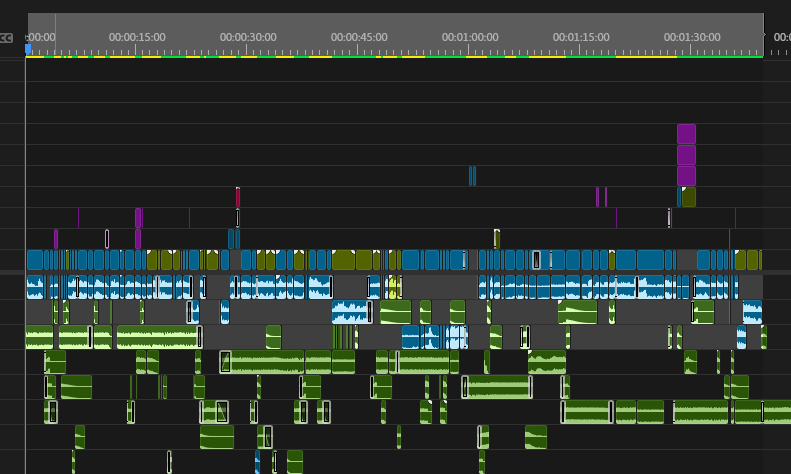Toggle the CC closed captions track icon

6,38
